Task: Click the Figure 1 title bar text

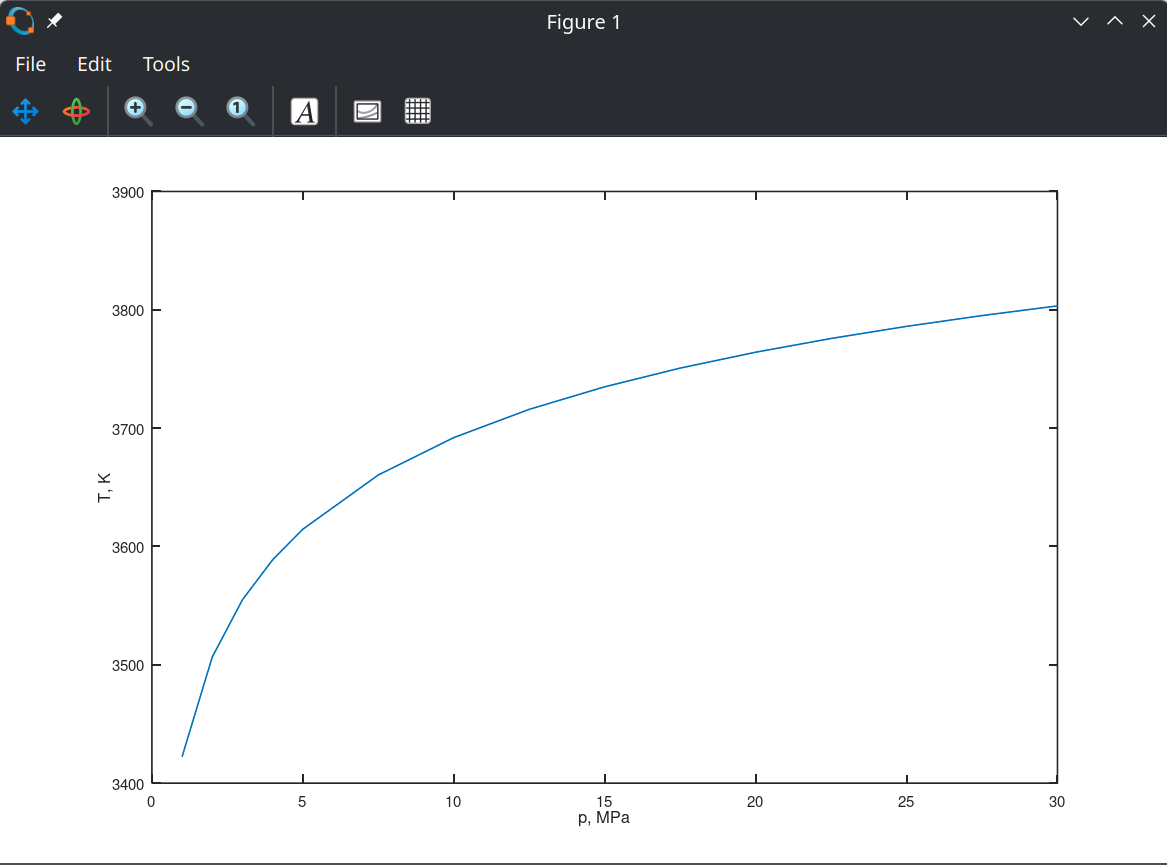Action: coord(584,21)
